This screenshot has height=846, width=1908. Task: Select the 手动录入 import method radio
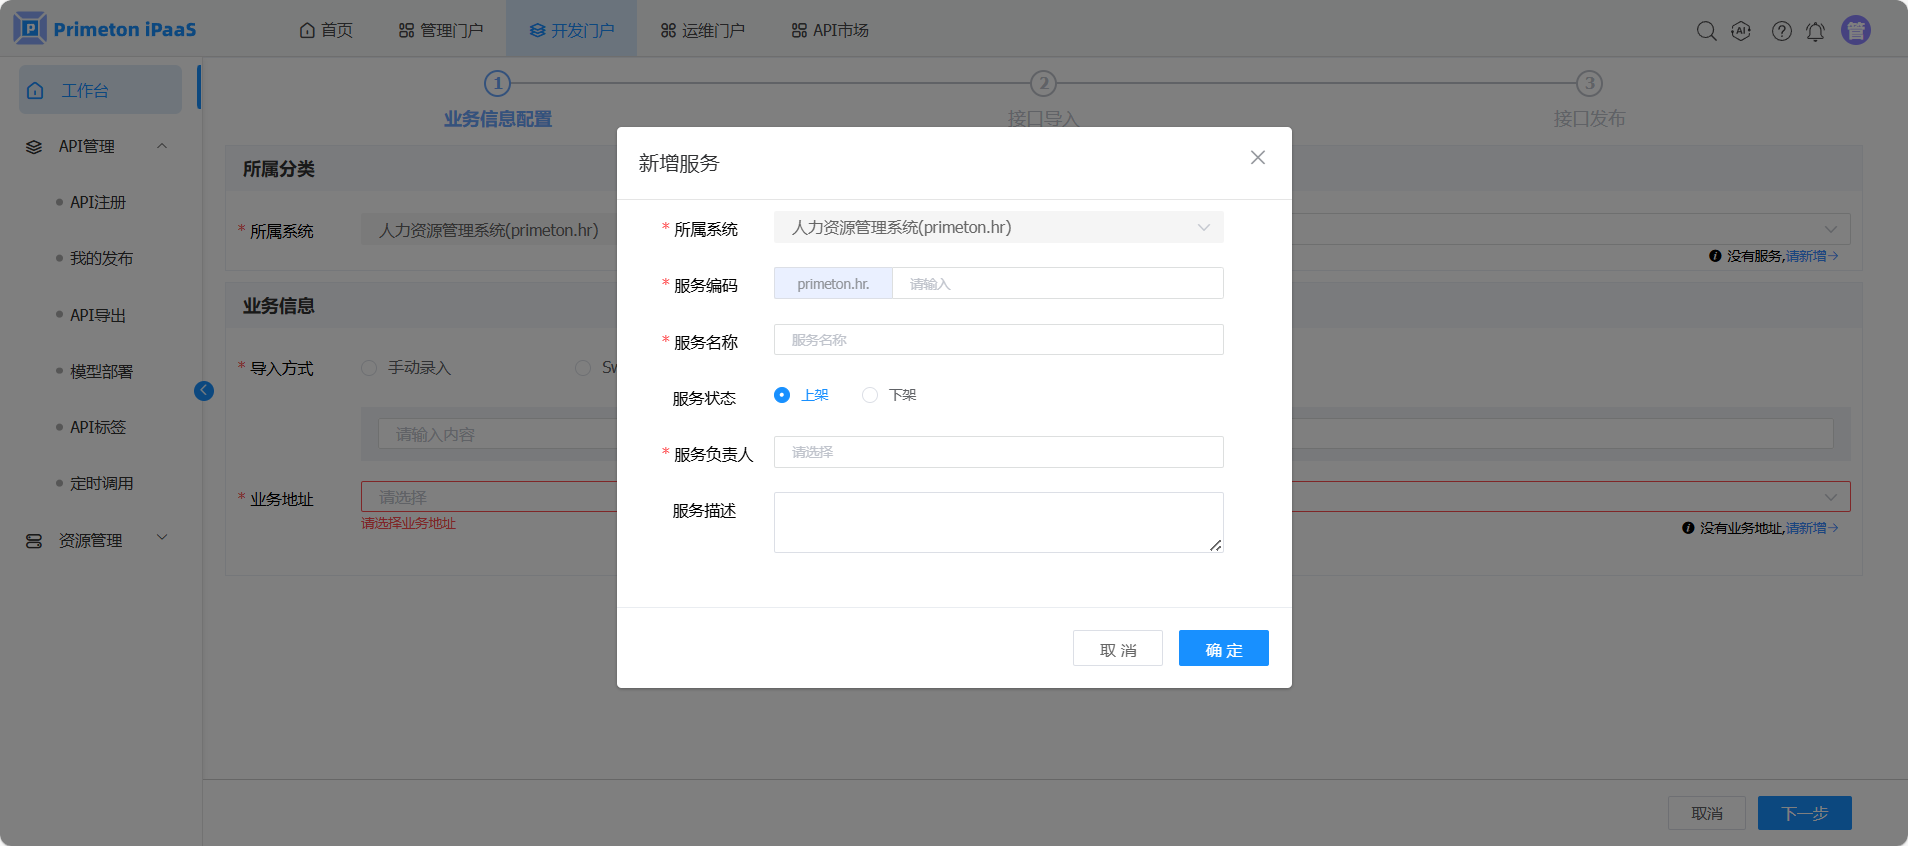[x=369, y=368]
